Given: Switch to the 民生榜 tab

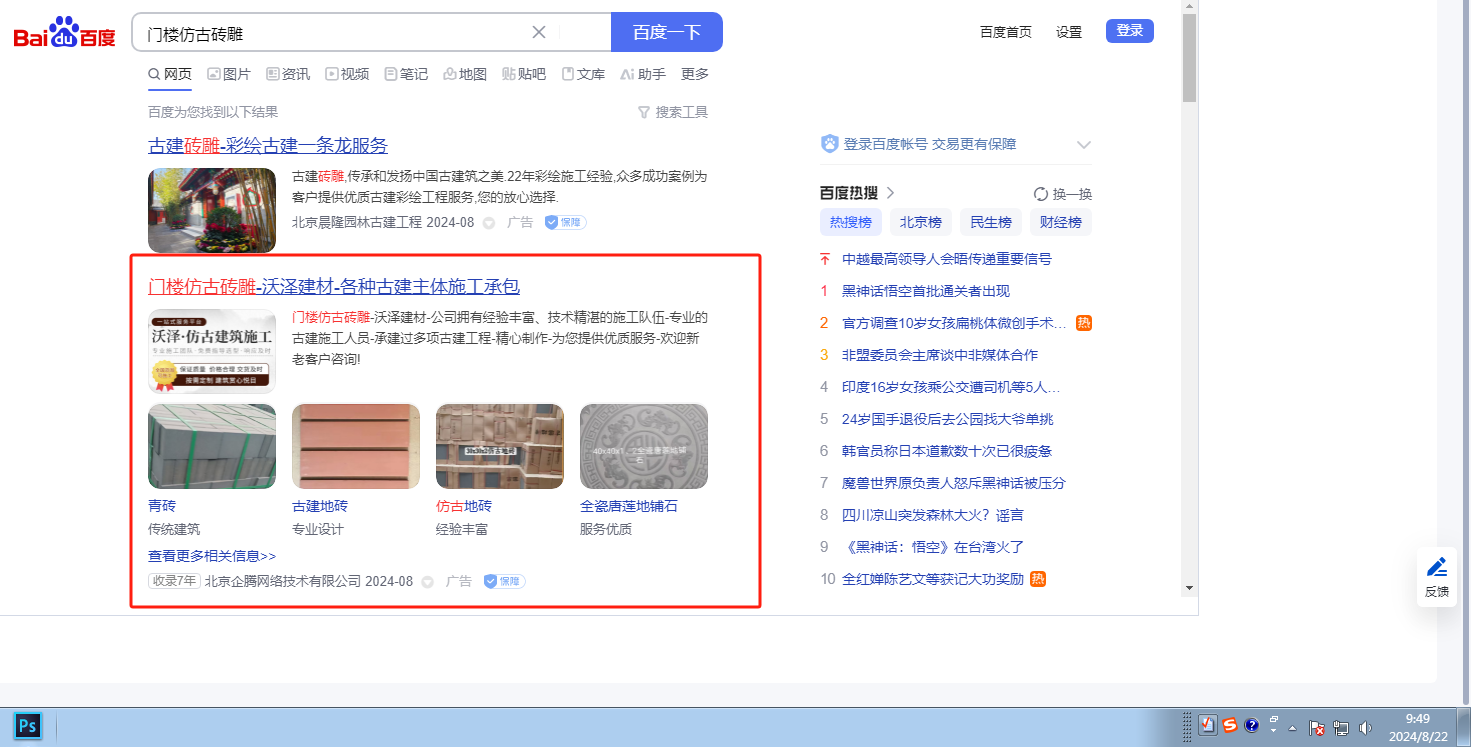Looking at the screenshot, I should pyautogui.click(x=991, y=222).
